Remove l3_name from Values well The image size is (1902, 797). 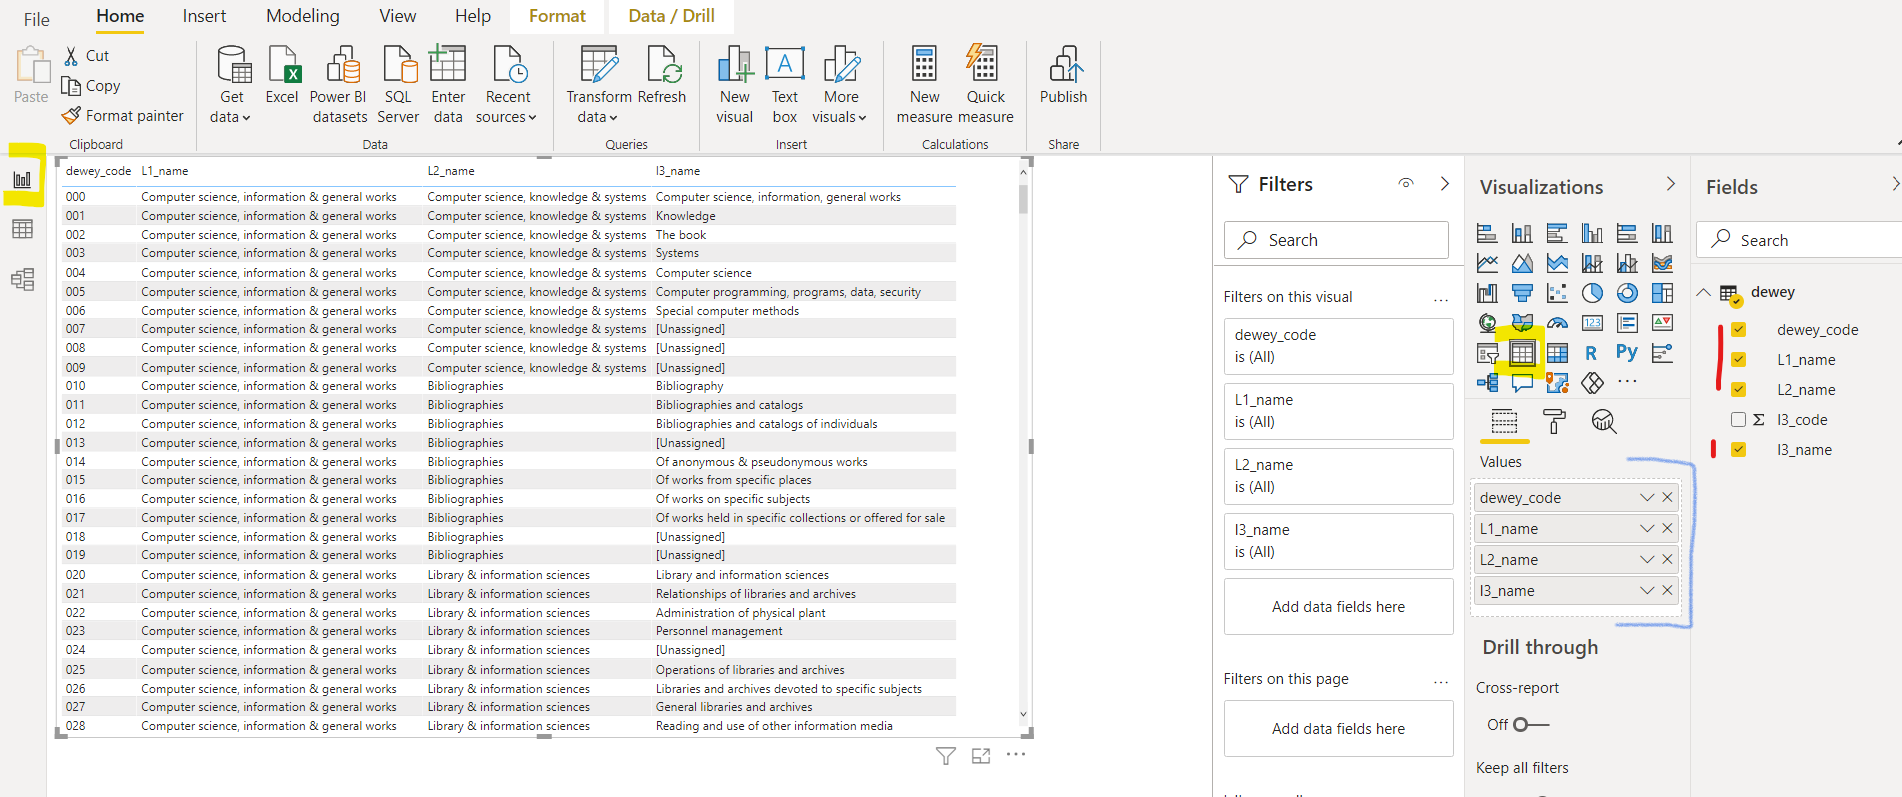click(x=1667, y=591)
